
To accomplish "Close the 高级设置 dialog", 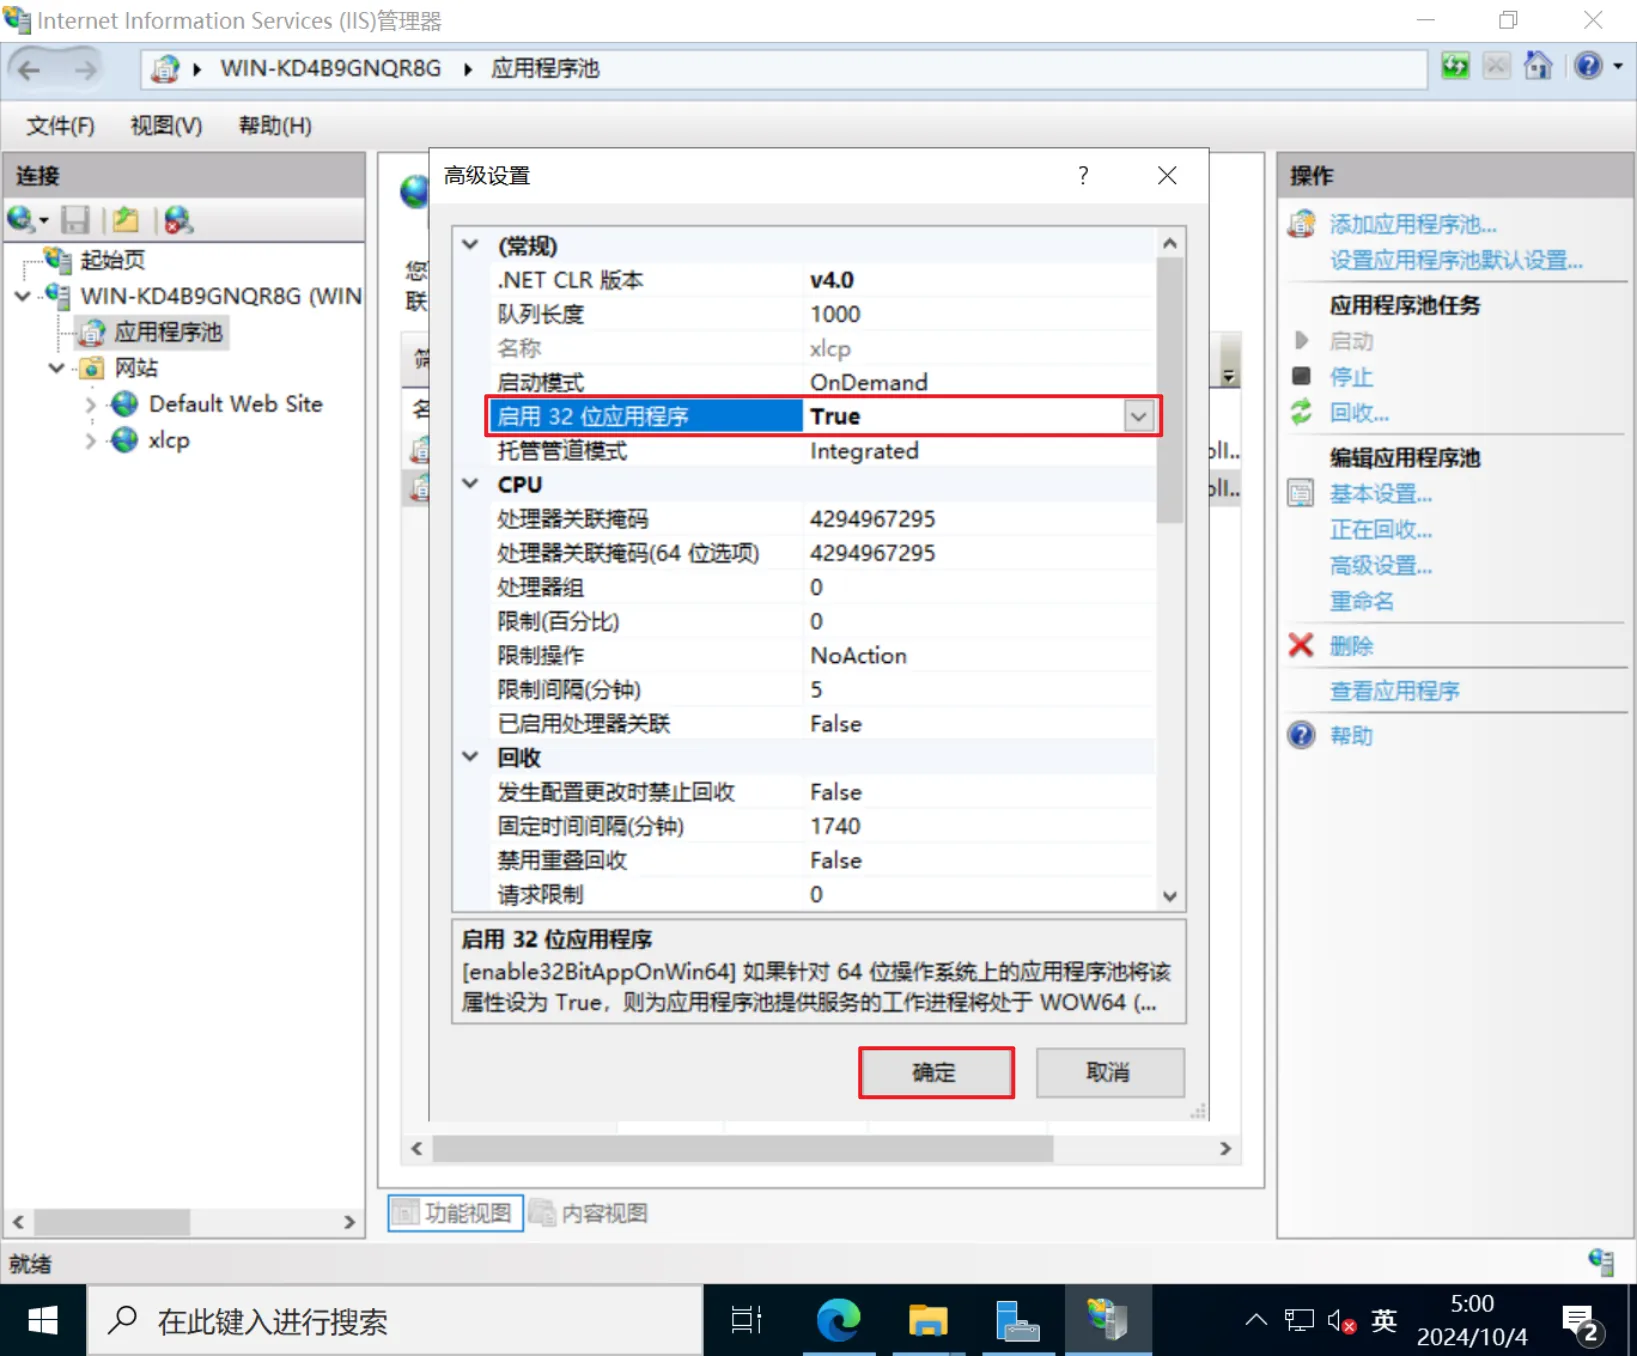I will pos(1167,176).
